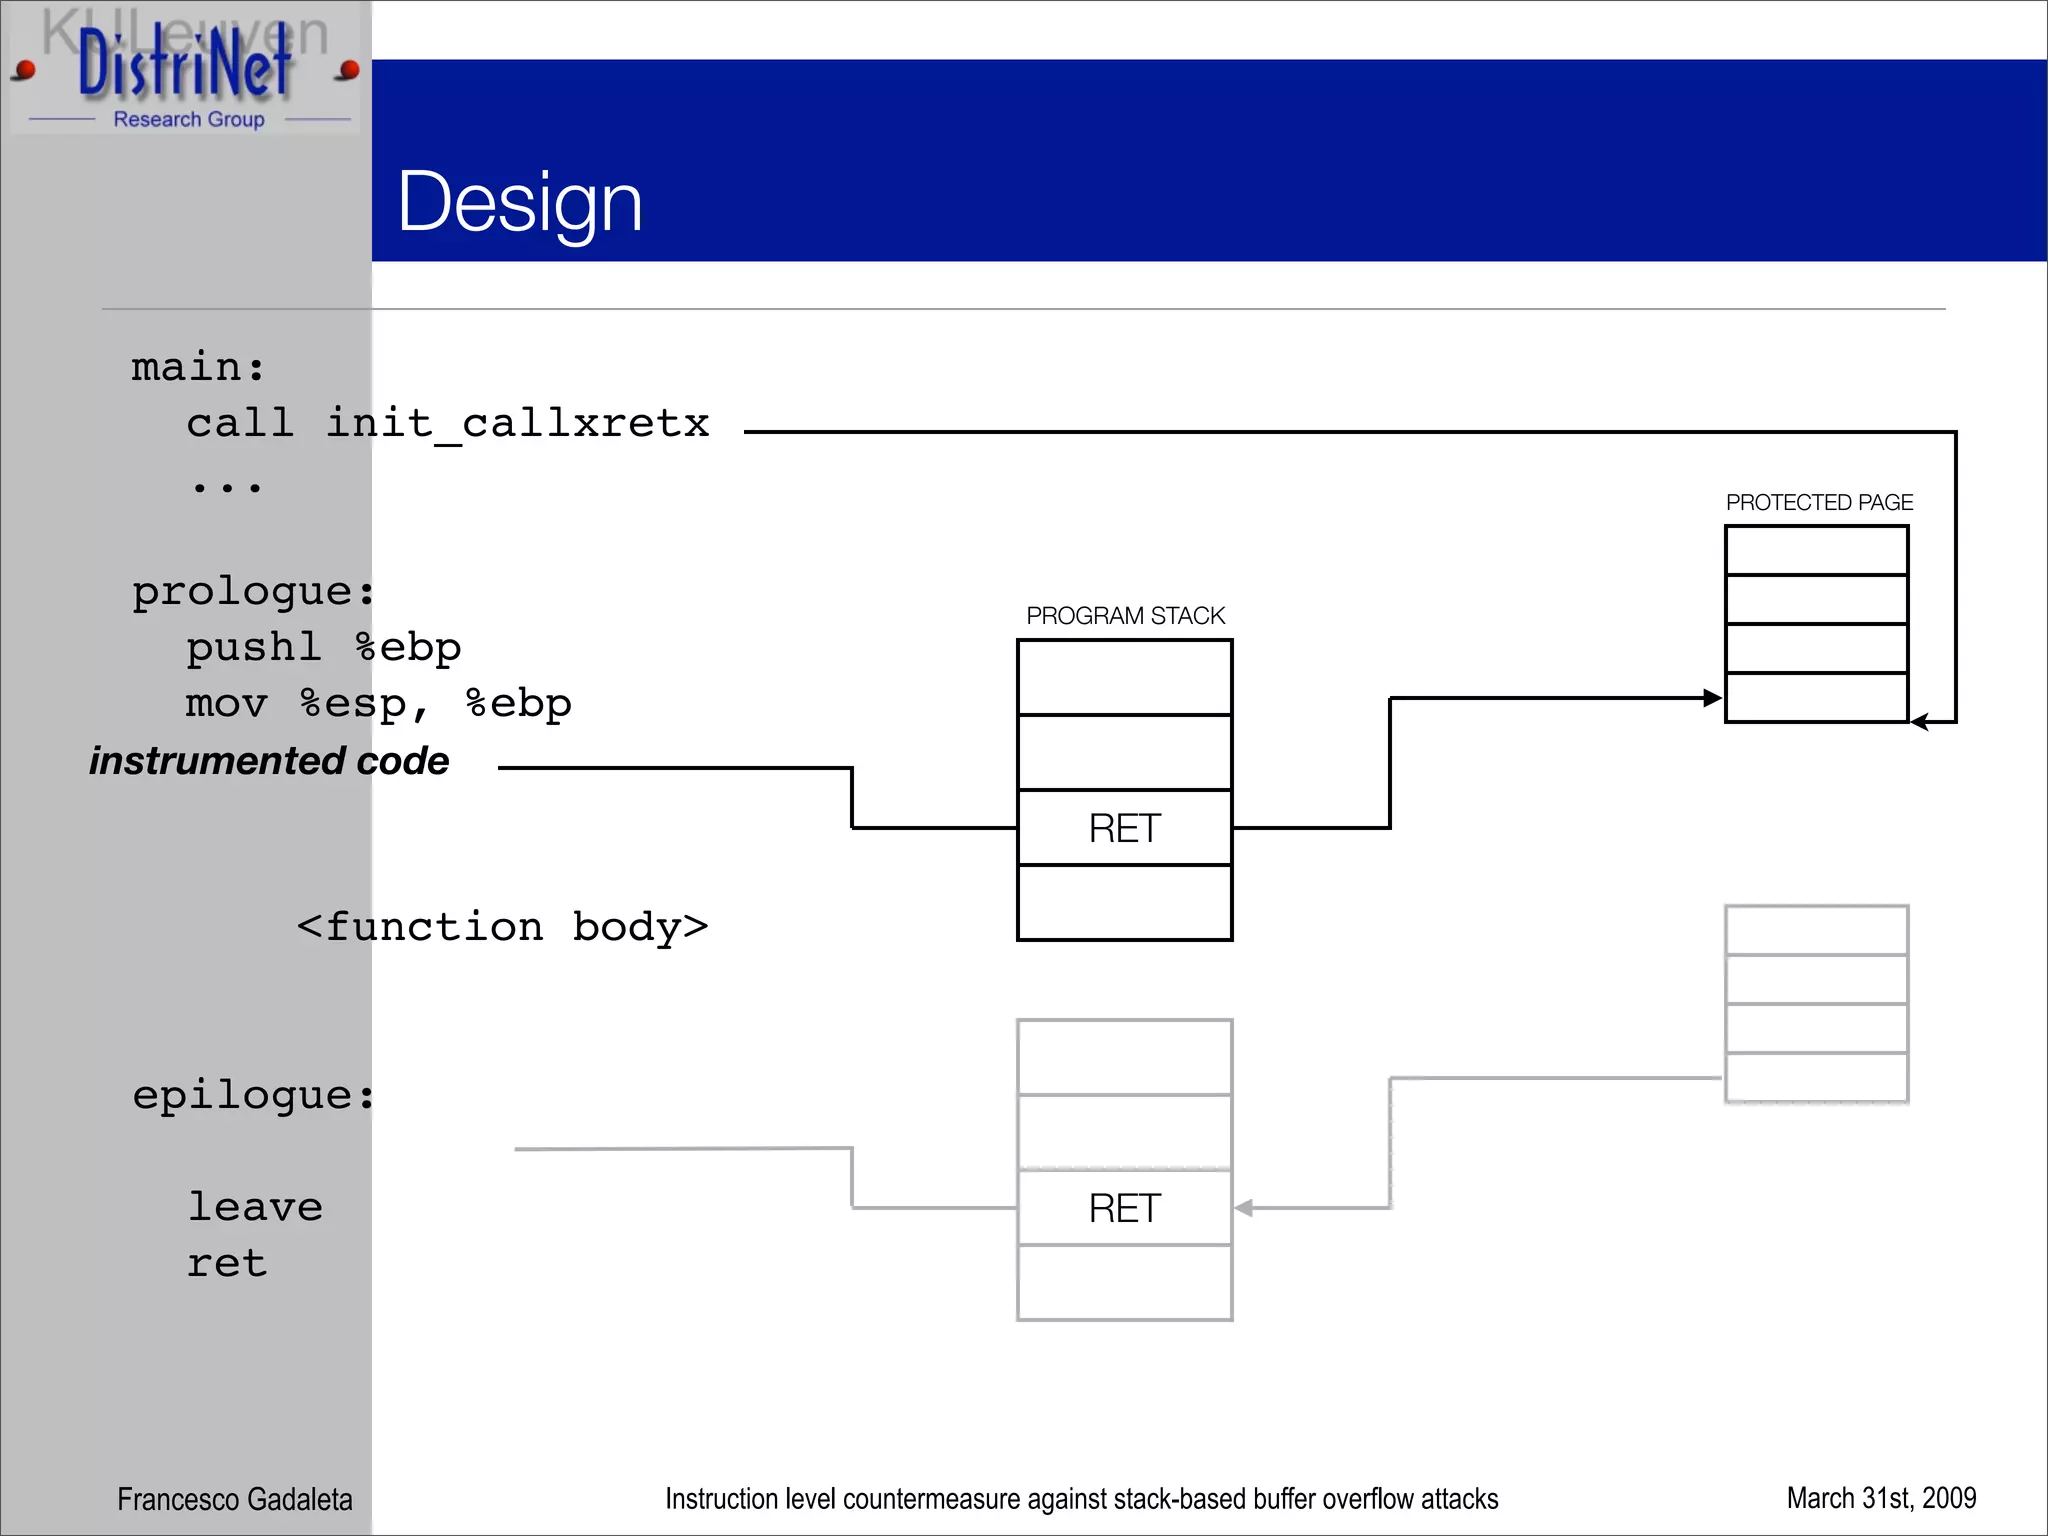
Task: Select the 'mov %esp, %ebp' instruction
Action: tap(378, 703)
